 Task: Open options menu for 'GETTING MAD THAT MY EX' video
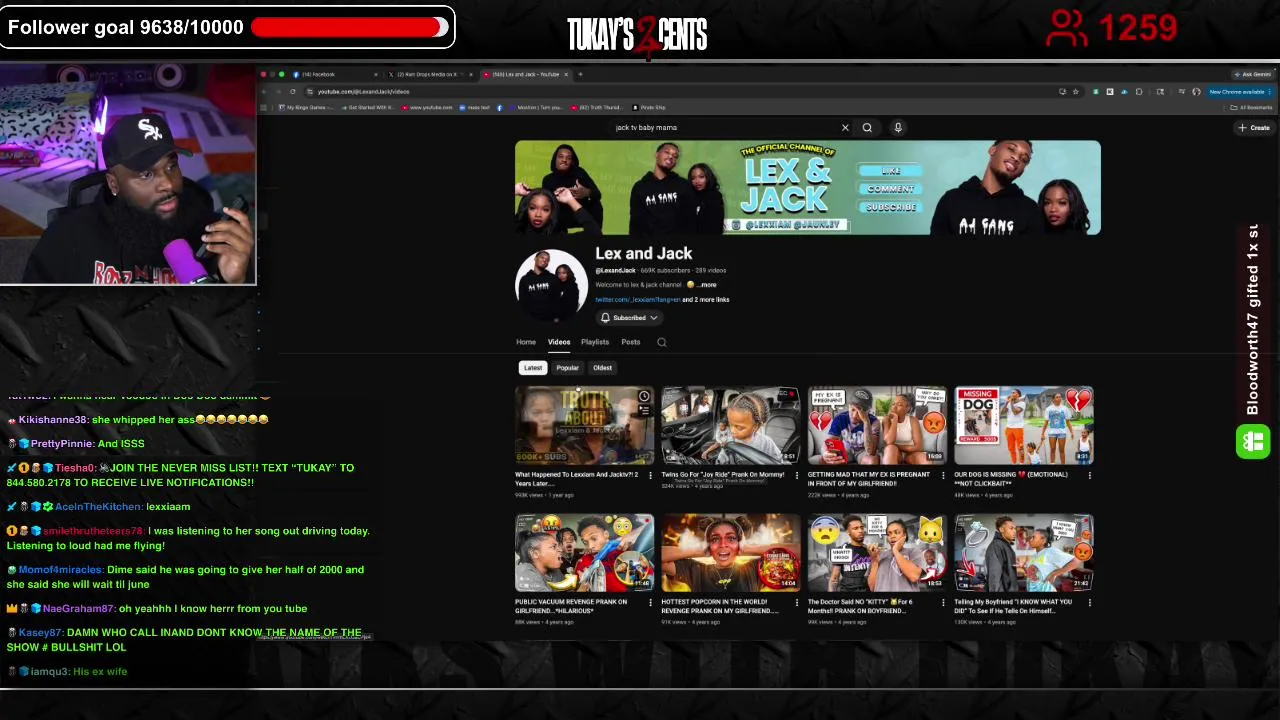click(943, 476)
